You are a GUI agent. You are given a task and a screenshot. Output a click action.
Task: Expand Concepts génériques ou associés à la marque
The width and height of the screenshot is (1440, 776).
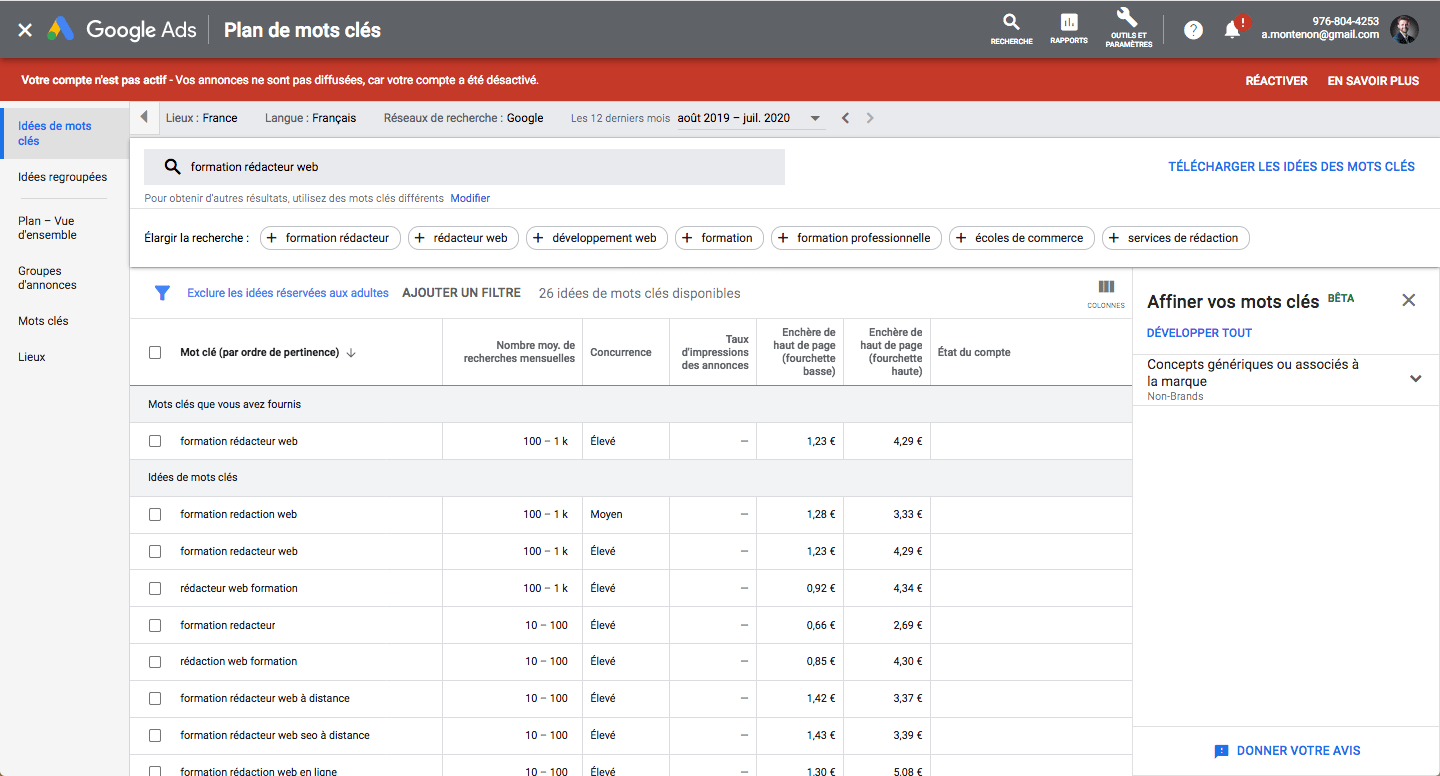tap(1415, 379)
